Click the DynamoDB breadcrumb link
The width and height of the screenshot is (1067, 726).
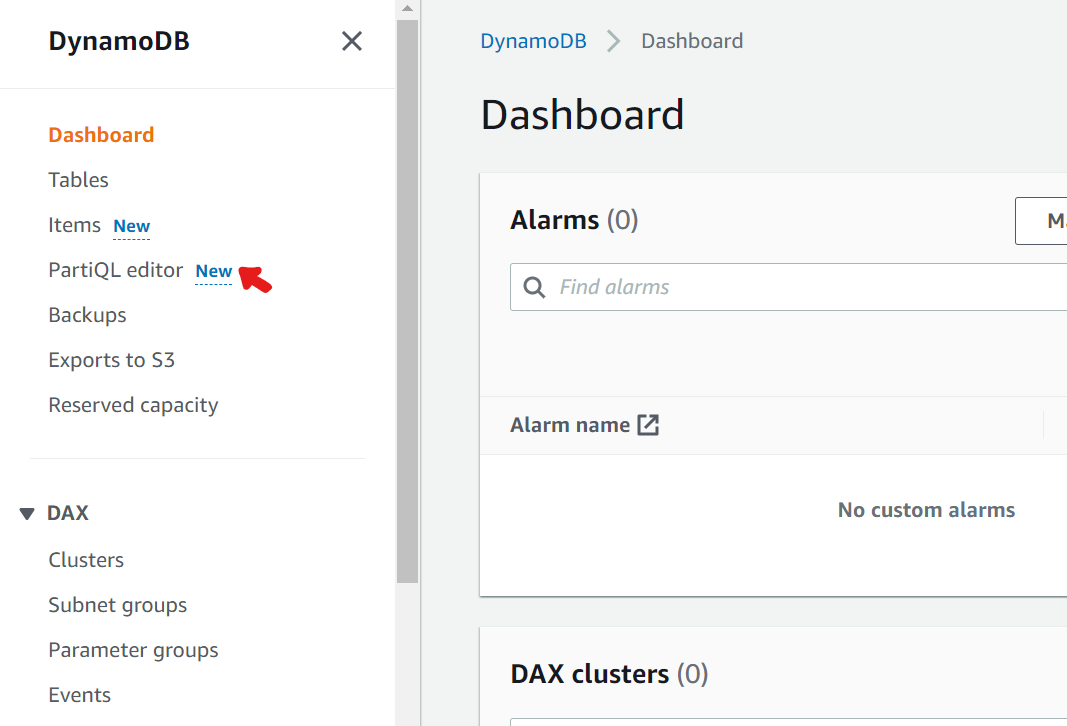tap(533, 41)
